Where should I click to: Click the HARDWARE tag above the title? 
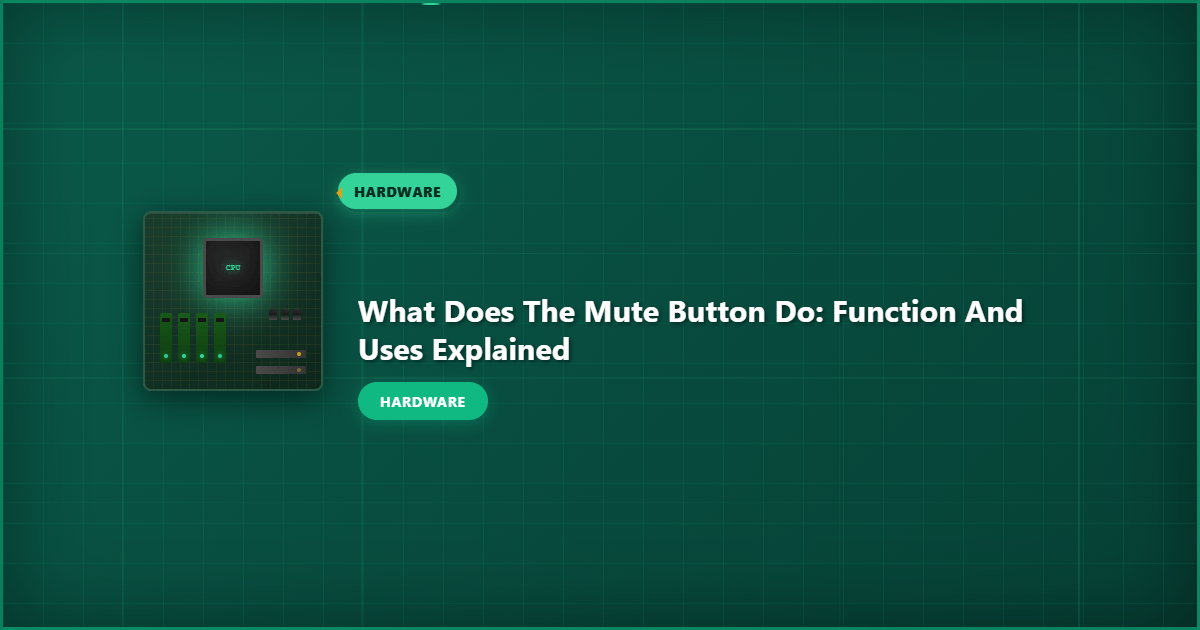(x=397, y=191)
